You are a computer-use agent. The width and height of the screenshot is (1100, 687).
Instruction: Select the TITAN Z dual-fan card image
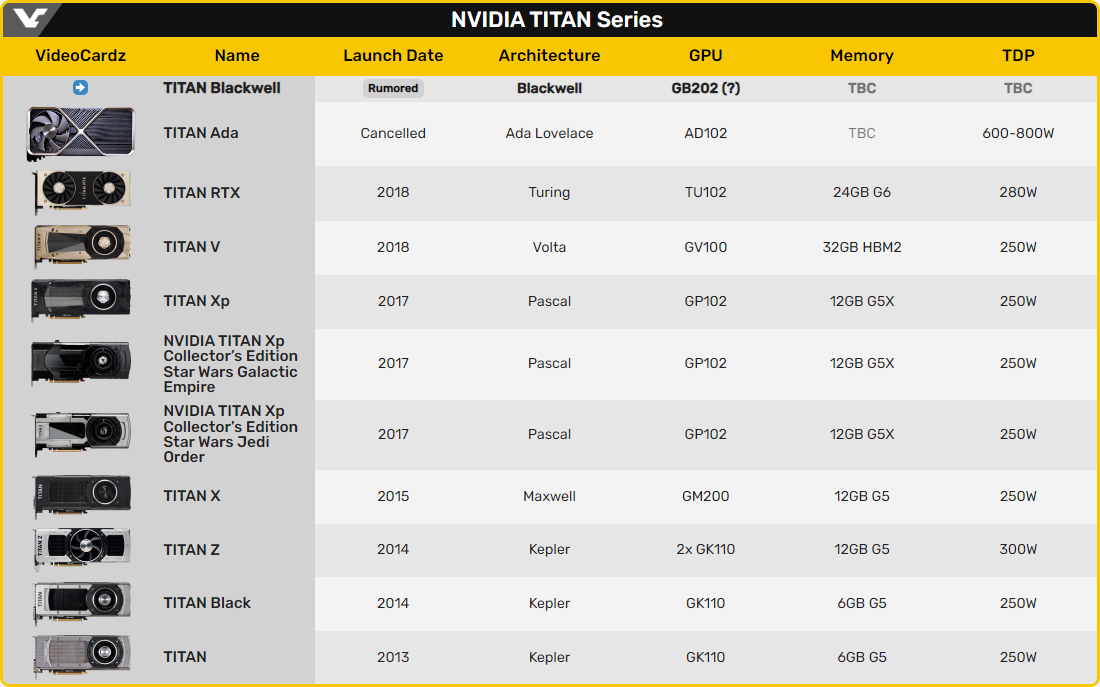(x=80, y=549)
